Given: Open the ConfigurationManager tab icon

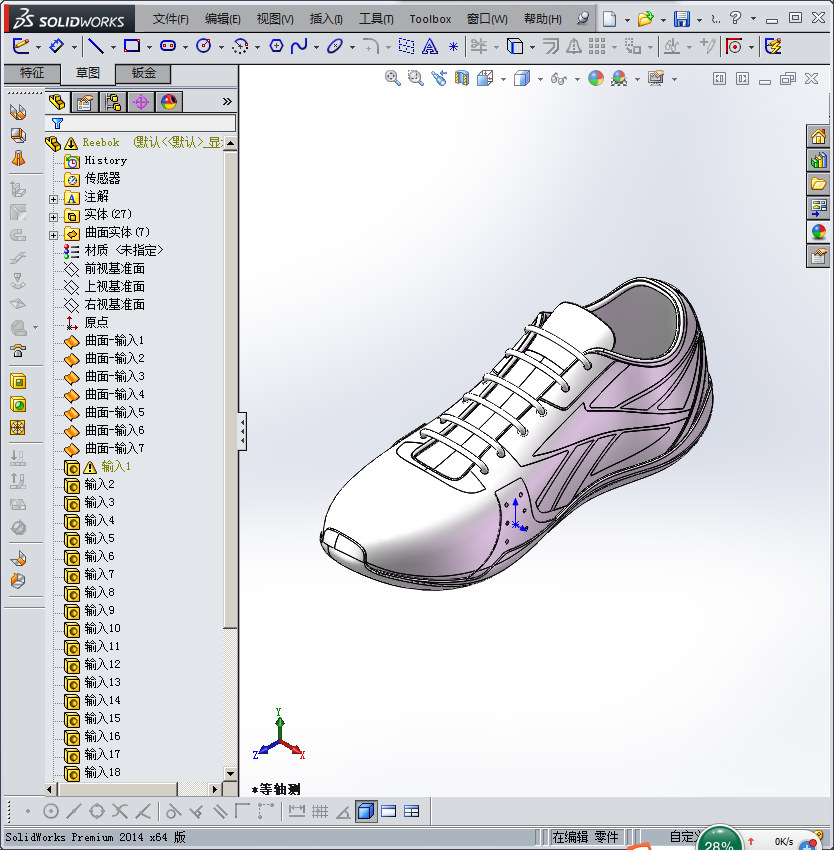Looking at the screenshot, I should [113, 102].
